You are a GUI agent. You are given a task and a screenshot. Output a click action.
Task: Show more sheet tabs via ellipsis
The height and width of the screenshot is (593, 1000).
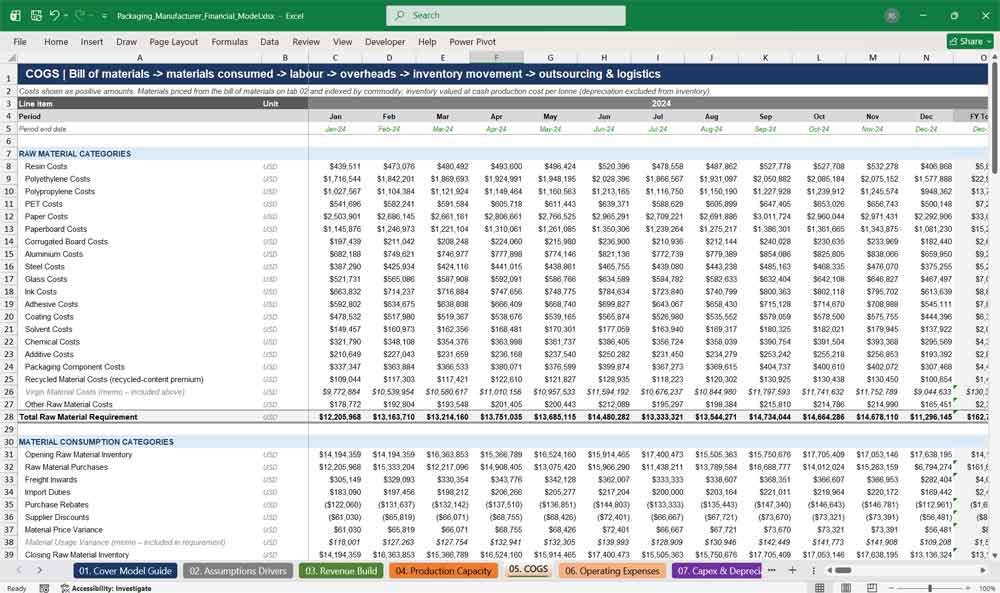coord(772,571)
